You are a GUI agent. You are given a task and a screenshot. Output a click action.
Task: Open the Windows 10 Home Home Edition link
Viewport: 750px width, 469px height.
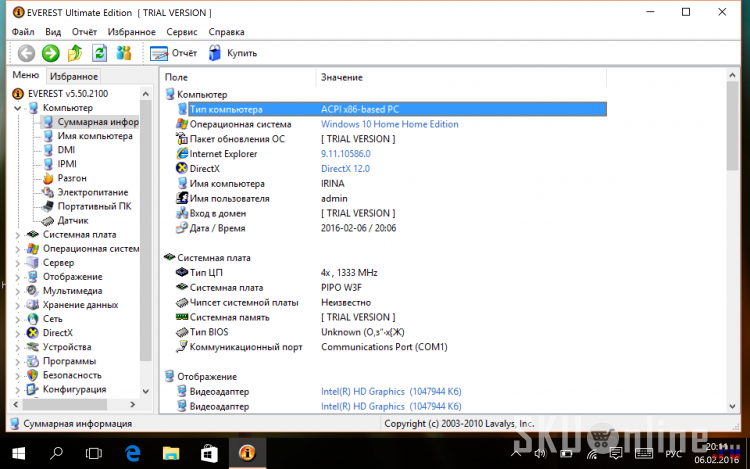point(389,124)
